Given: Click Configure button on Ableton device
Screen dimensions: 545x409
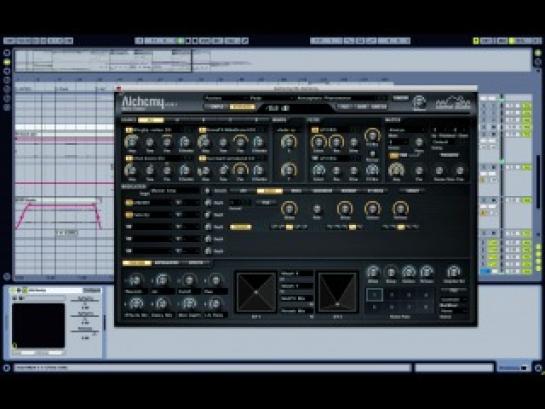Looking at the screenshot, I should pos(92,290).
